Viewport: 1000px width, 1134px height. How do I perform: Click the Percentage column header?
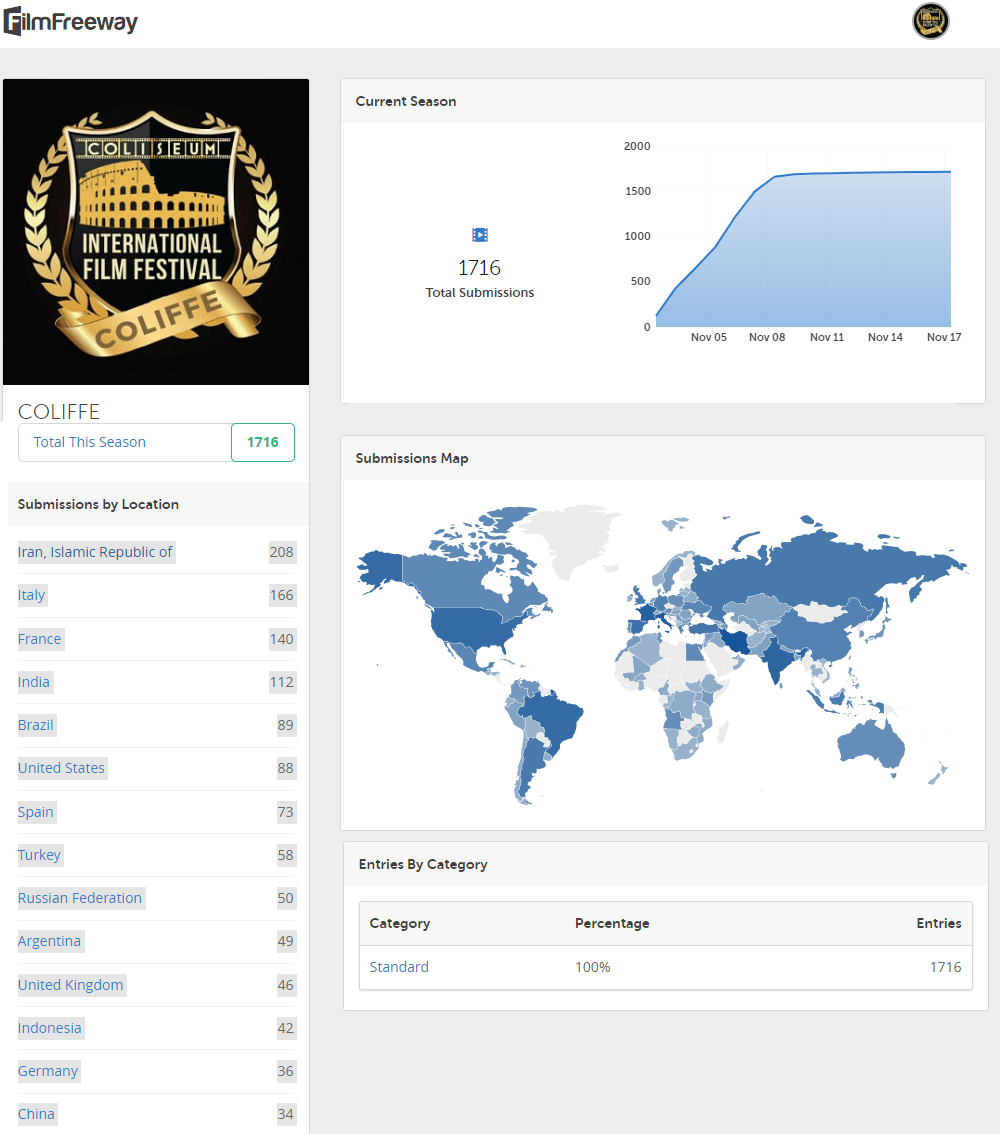(x=612, y=924)
